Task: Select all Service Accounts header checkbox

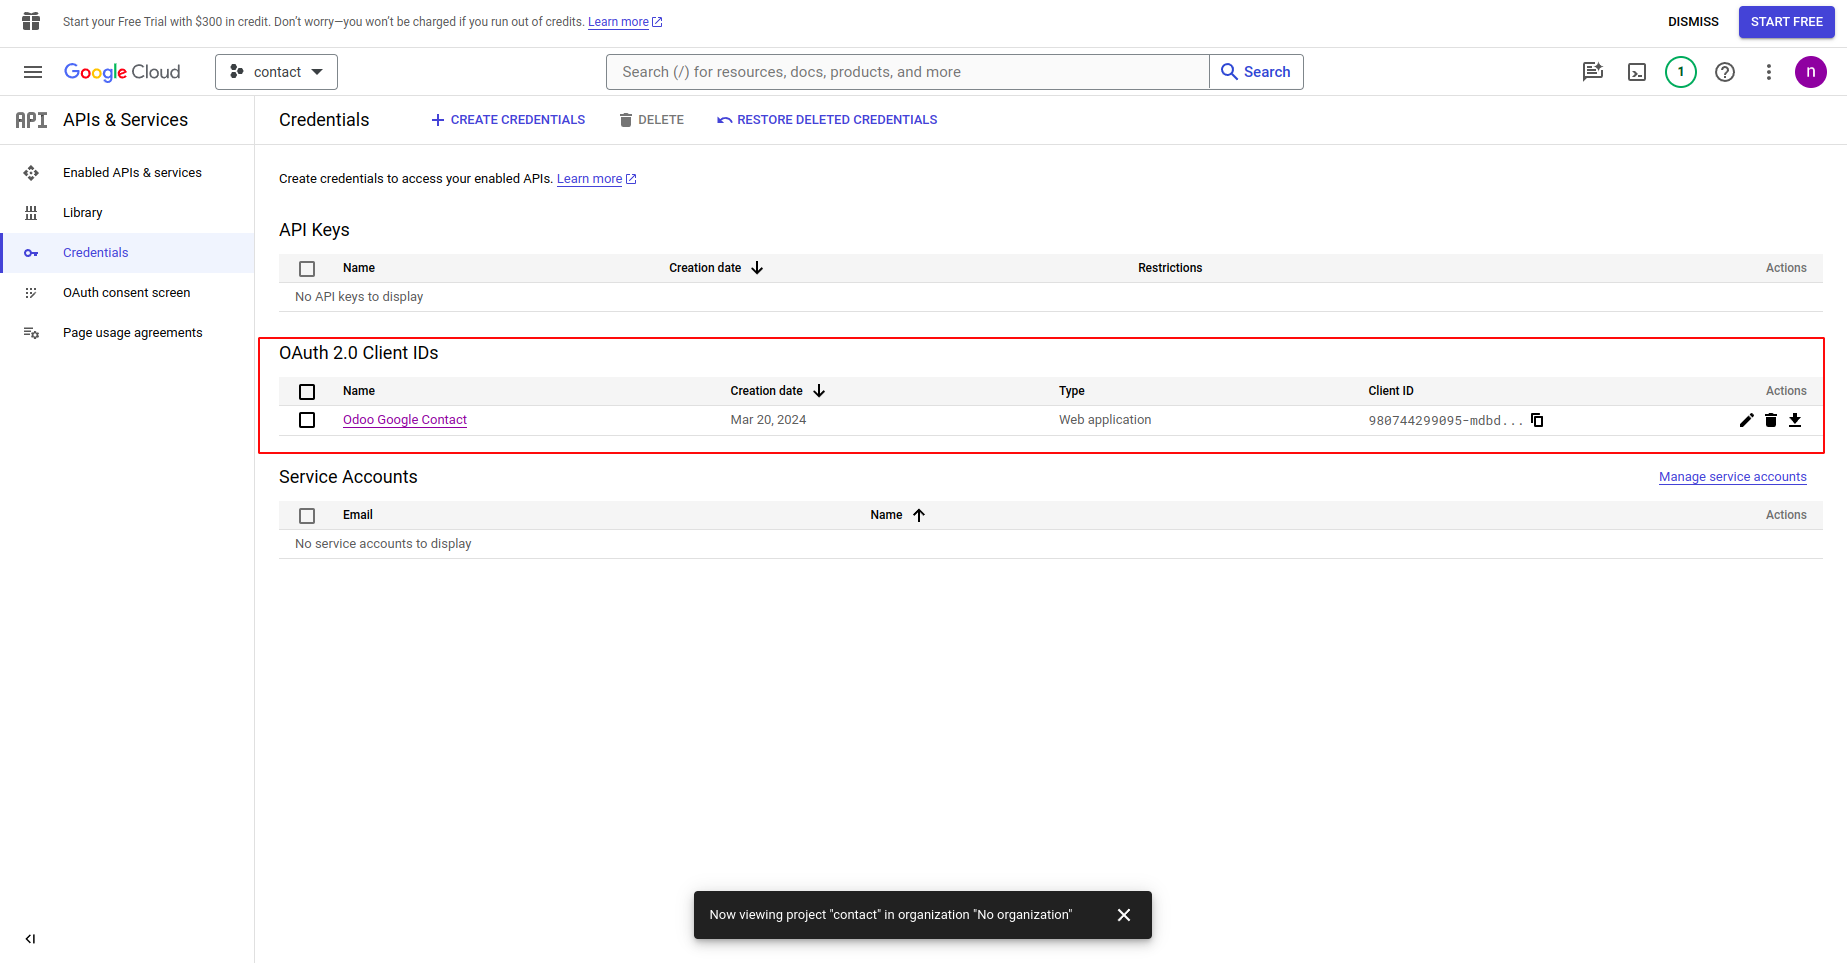Action: 307,516
